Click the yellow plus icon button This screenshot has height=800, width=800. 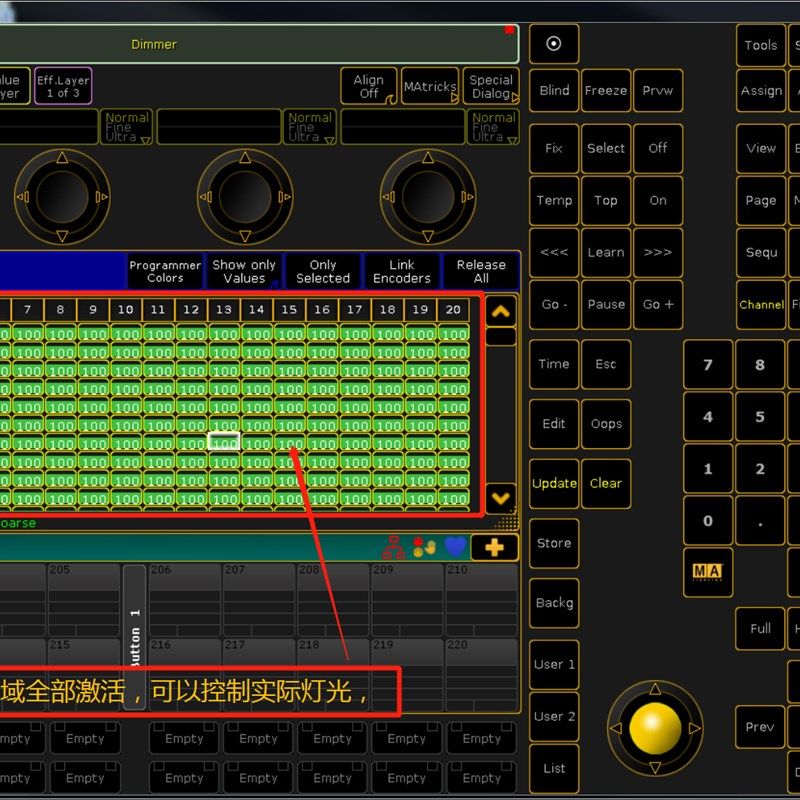click(494, 547)
